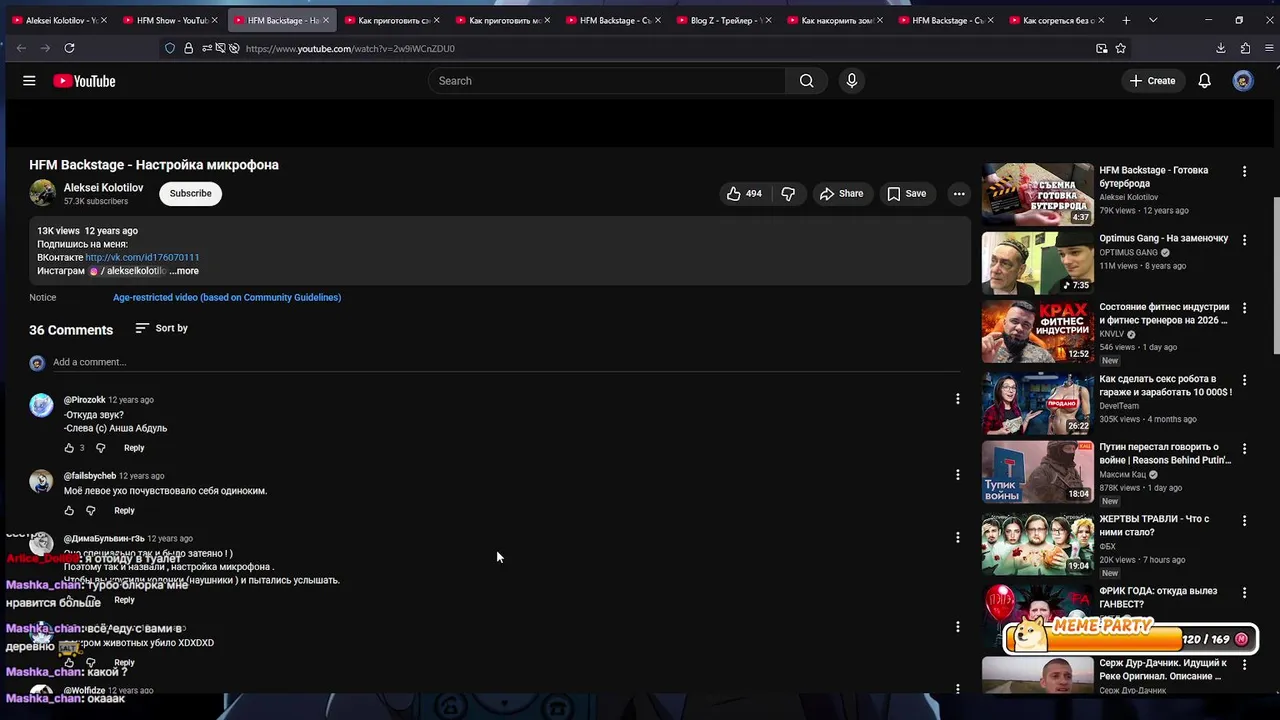This screenshot has width=1280, height=720.
Task: Open 'На заменочку' video thumbnail
Action: 1037,263
